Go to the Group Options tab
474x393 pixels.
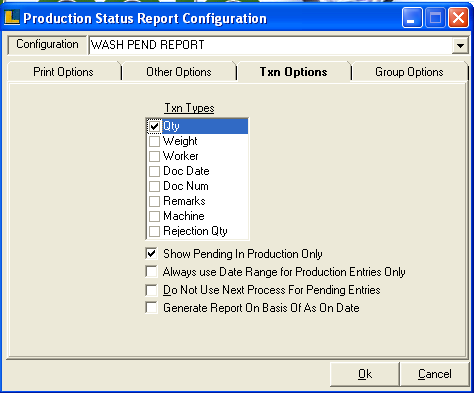point(409,72)
